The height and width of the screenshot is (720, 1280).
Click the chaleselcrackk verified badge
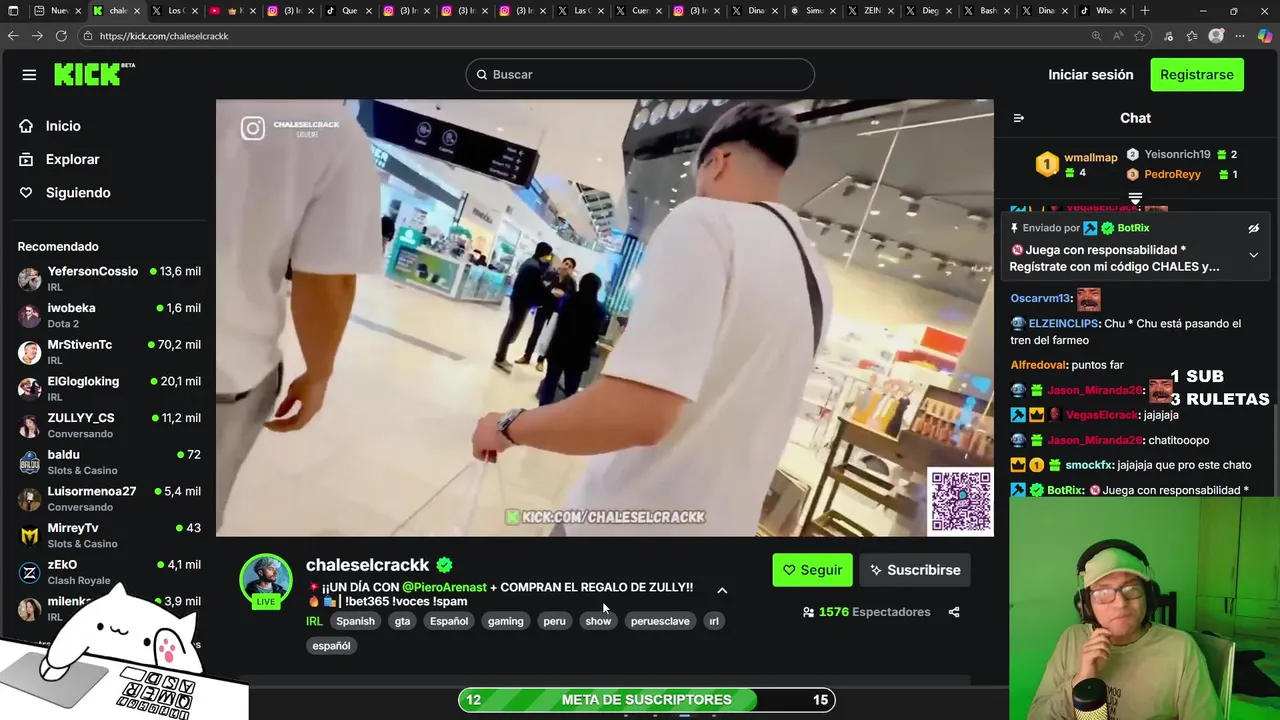(x=444, y=565)
